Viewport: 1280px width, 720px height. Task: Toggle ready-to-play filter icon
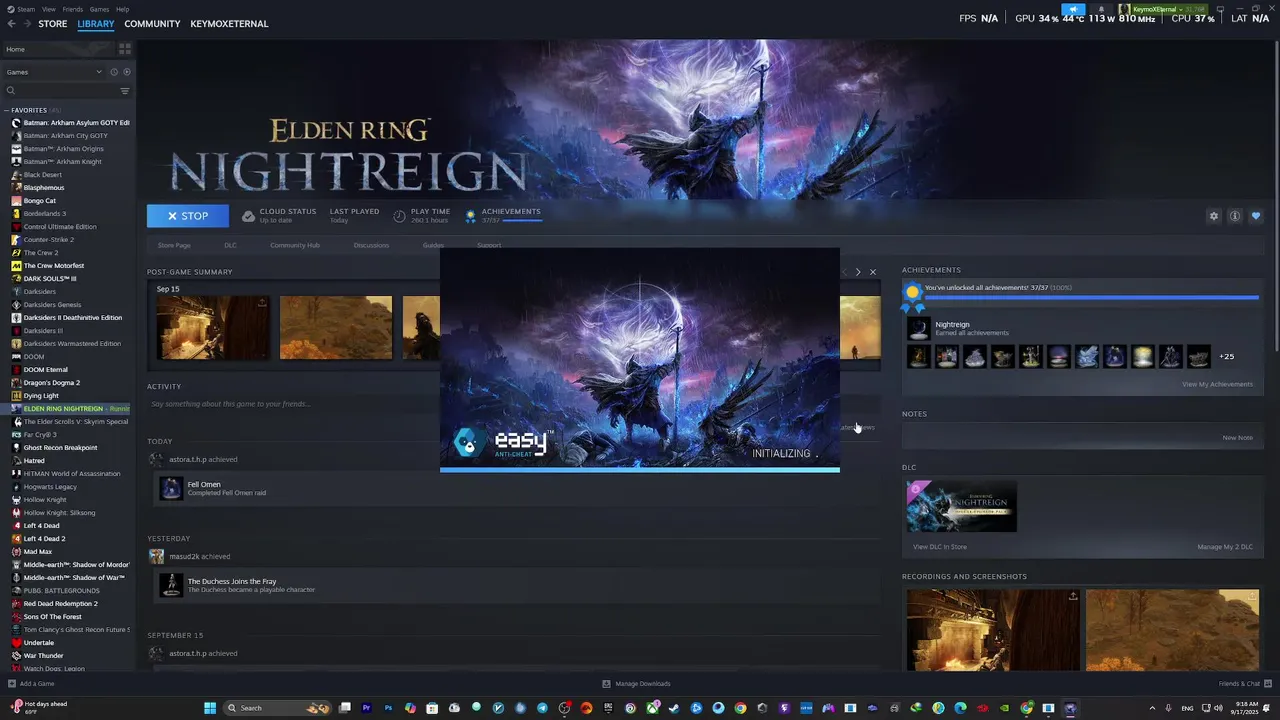tap(126, 72)
